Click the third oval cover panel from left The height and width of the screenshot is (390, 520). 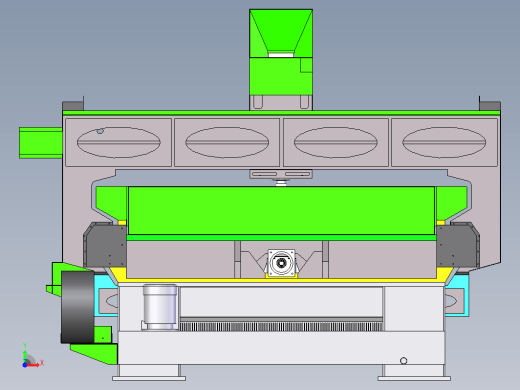click(336, 142)
